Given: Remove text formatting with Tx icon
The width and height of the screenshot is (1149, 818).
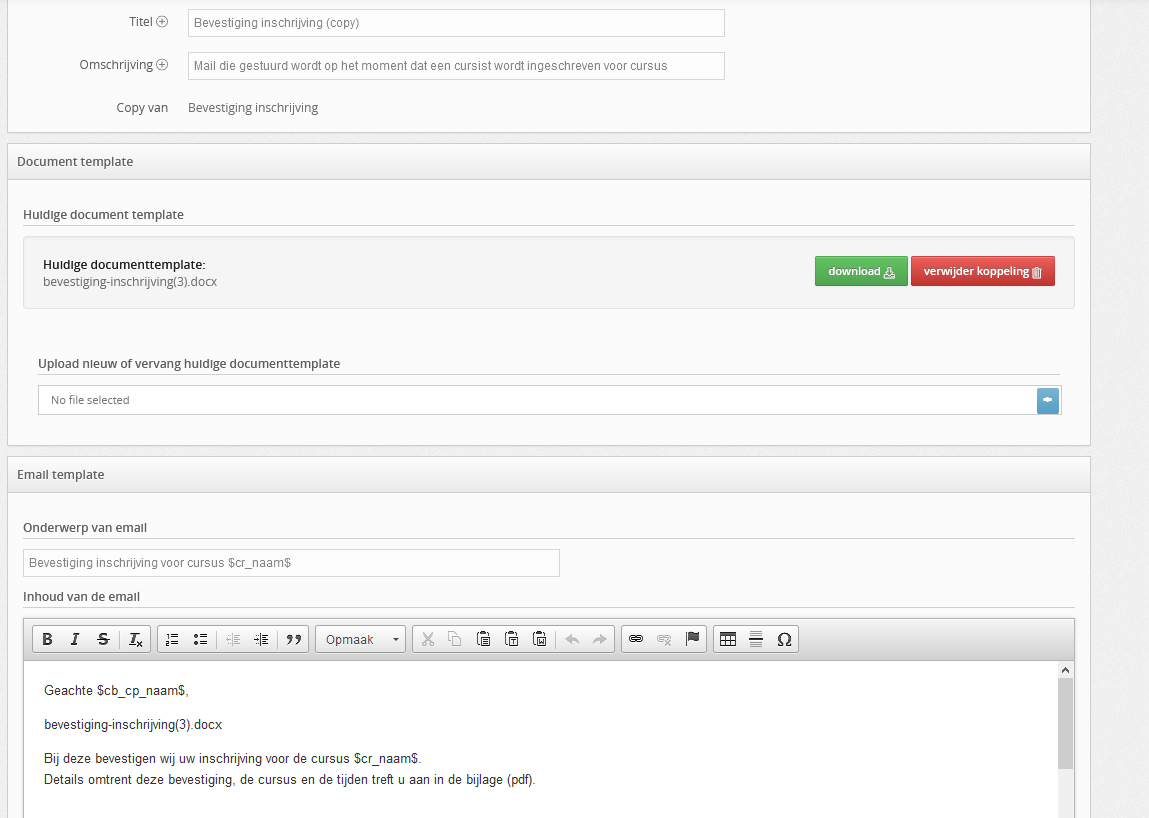Looking at the screenshot, I should [x=136, y=639].
